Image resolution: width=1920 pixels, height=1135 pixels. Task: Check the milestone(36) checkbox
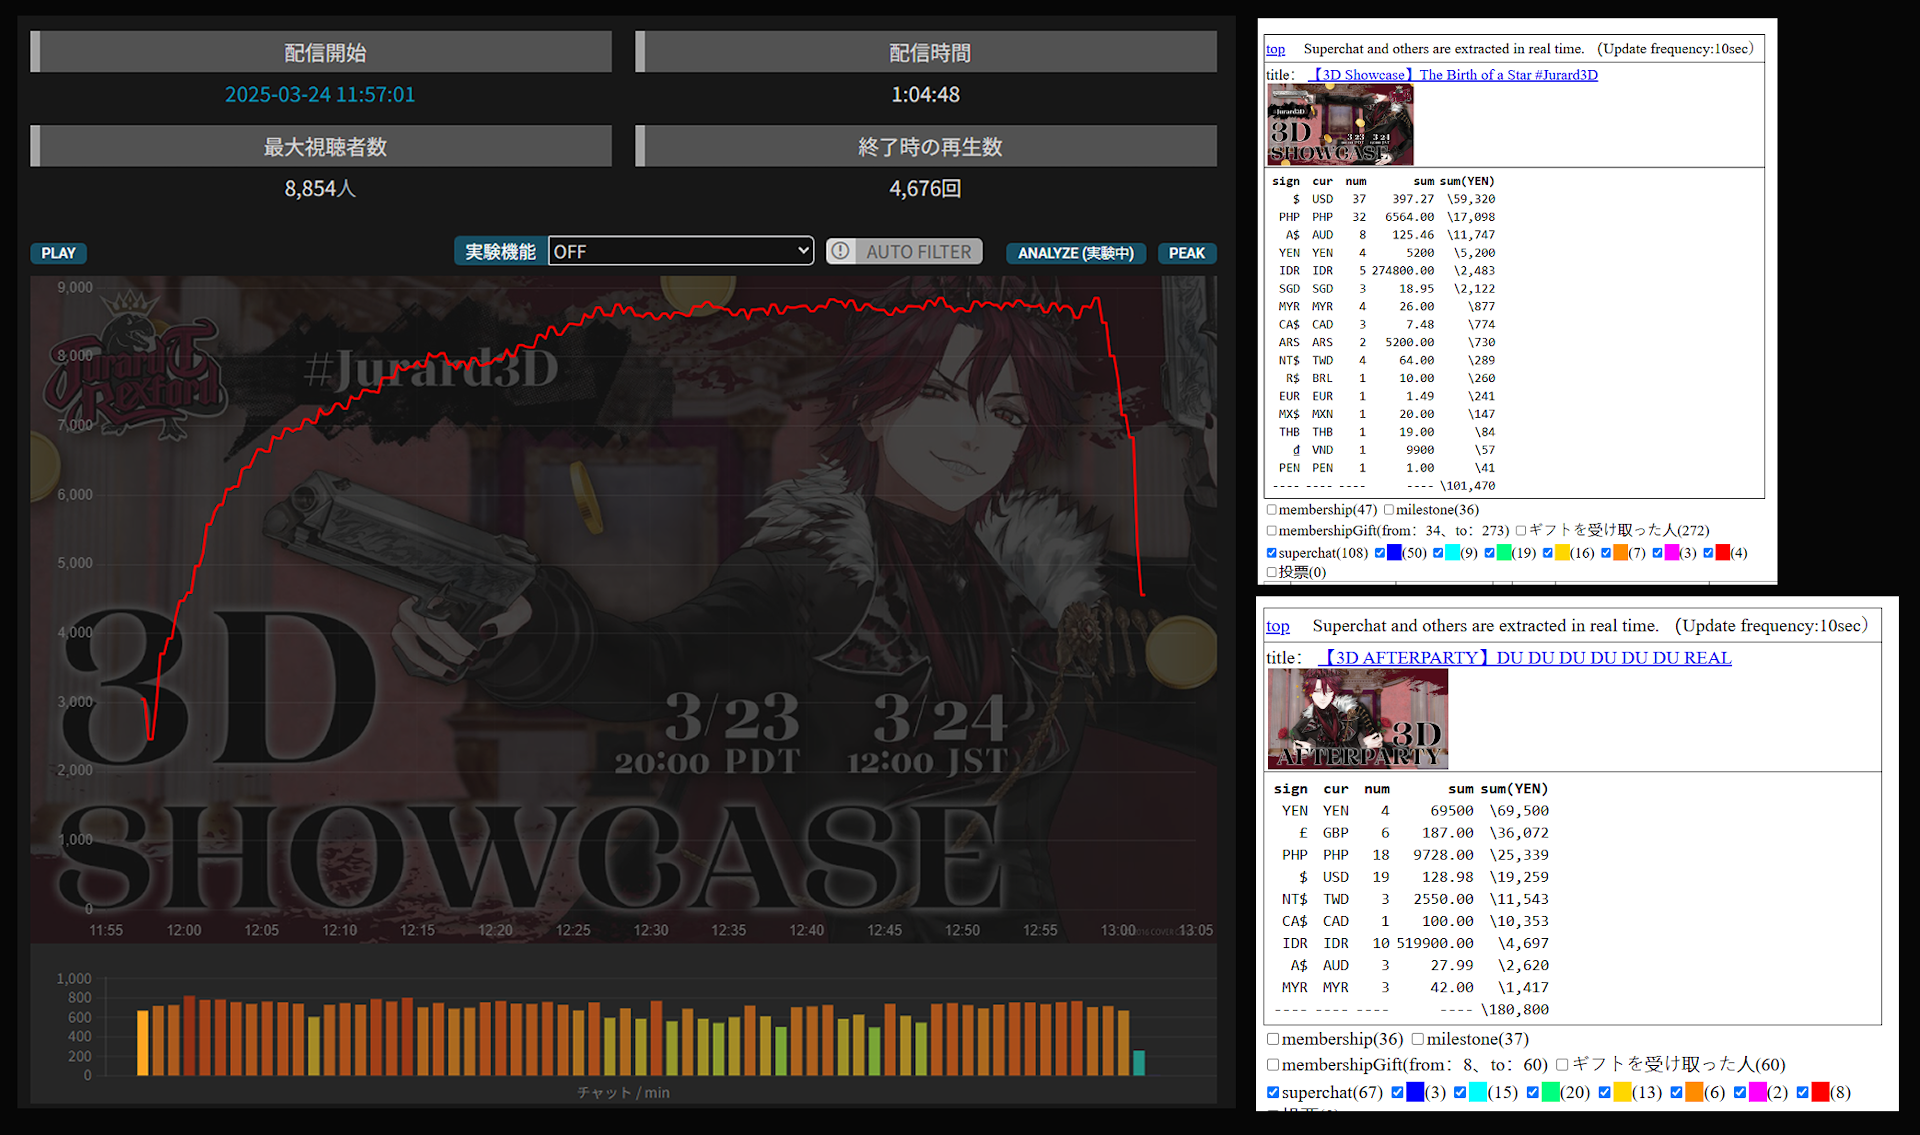click(x=1389, y=510)
